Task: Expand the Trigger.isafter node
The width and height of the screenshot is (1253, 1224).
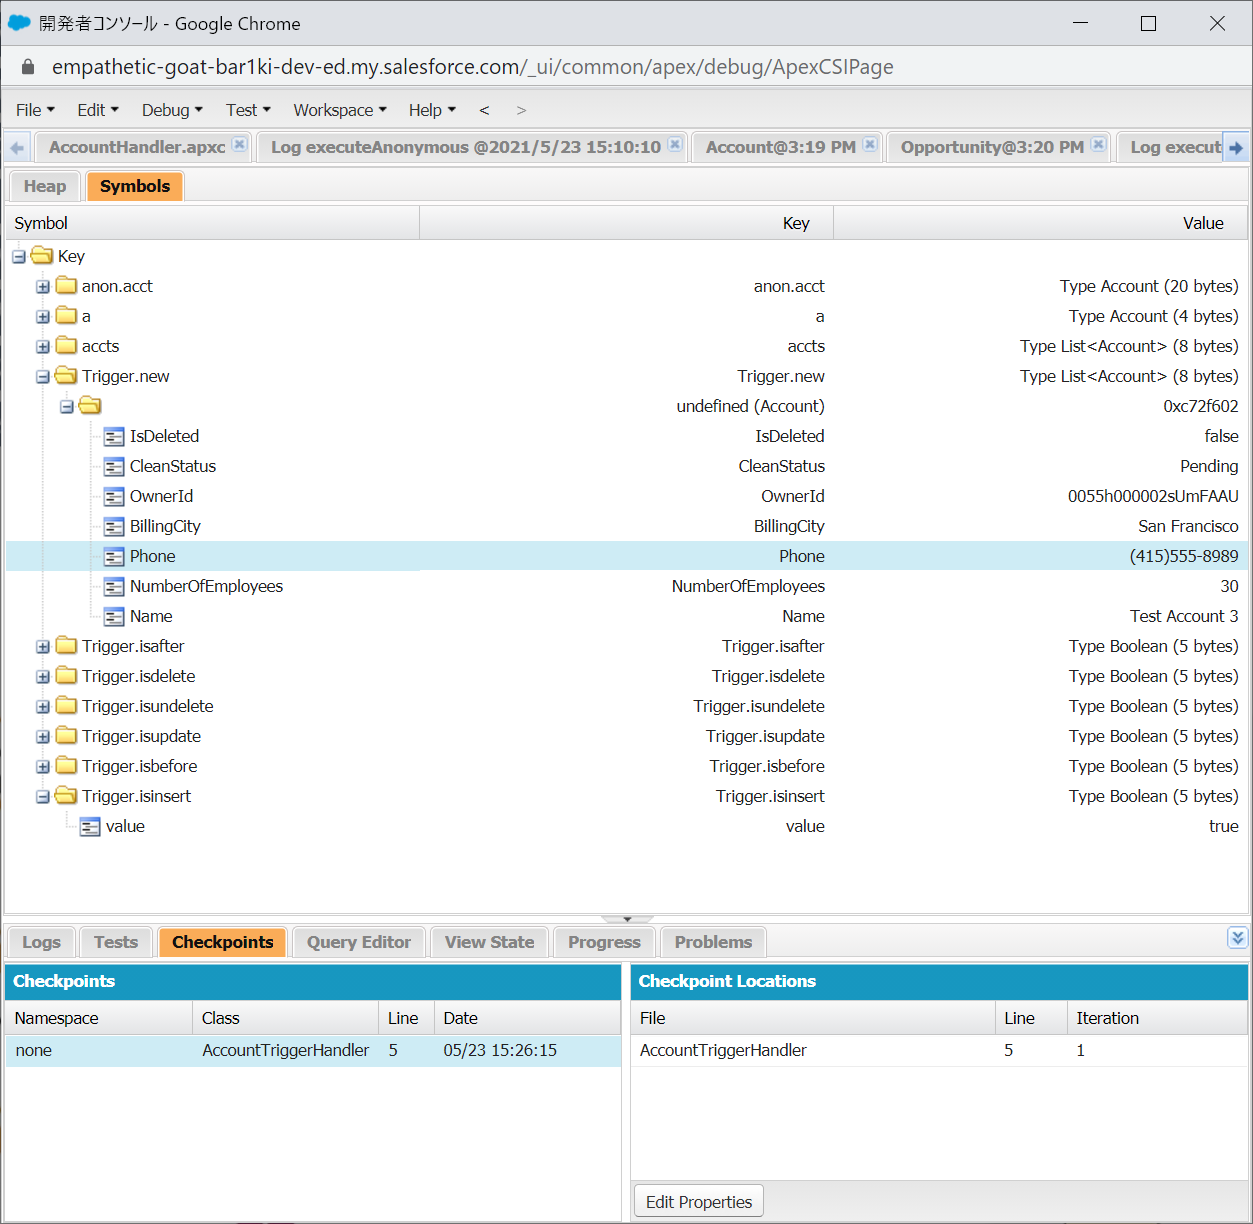Action: coord(43,647)
